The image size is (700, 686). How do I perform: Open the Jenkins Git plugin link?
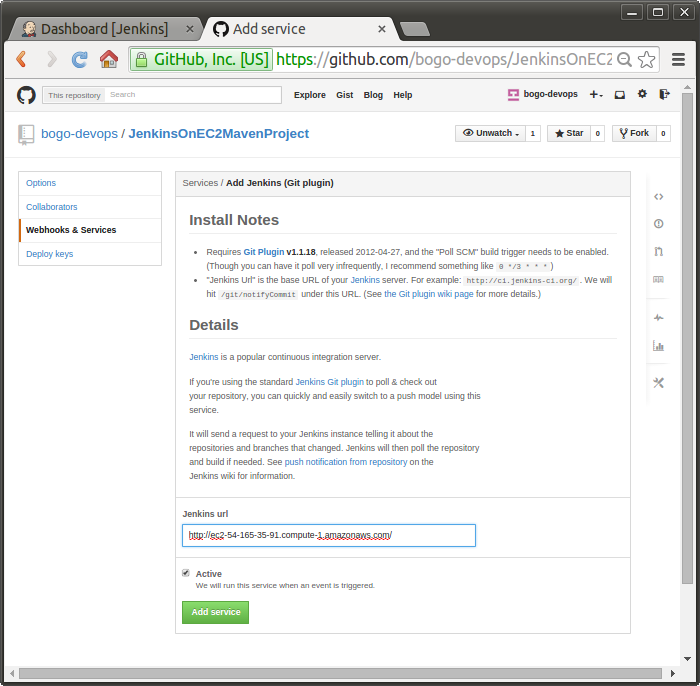tap(329, 382)
